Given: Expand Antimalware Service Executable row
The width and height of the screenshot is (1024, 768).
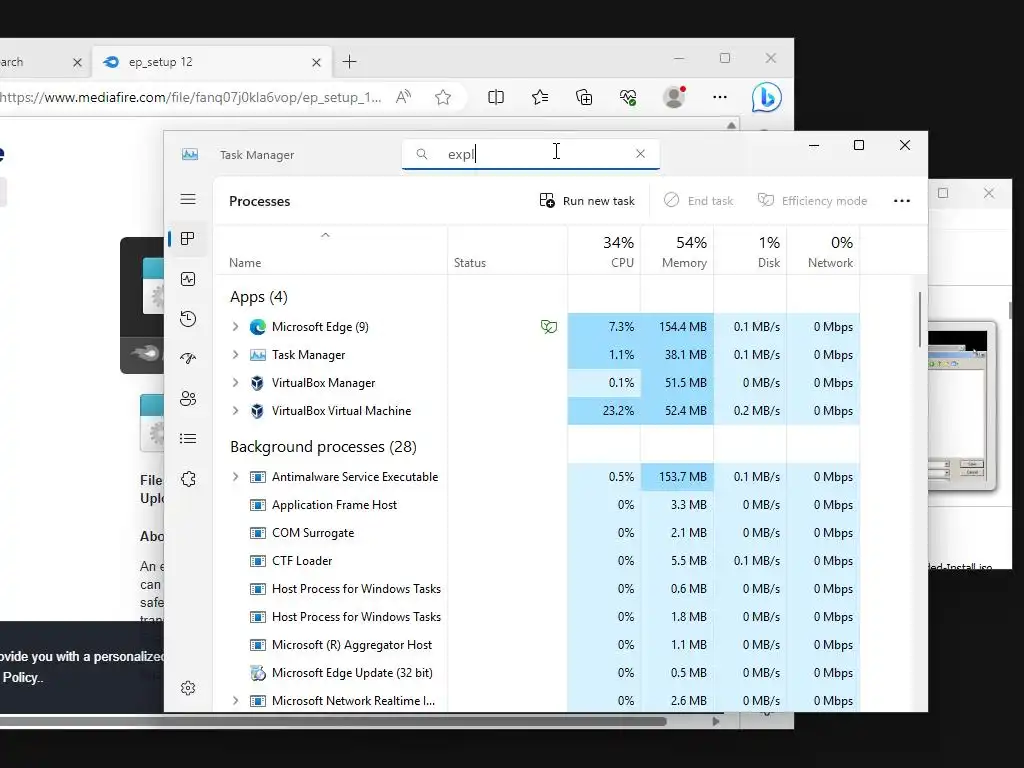Looking at the screenshot, I should point(235,477).
